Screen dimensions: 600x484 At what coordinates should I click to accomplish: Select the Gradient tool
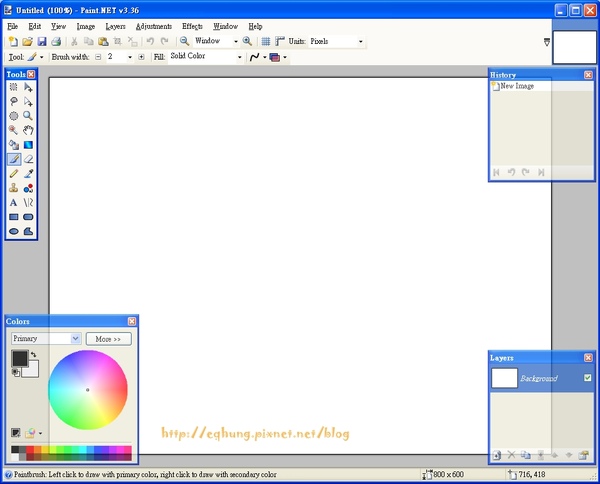click(x=28, y=145)
